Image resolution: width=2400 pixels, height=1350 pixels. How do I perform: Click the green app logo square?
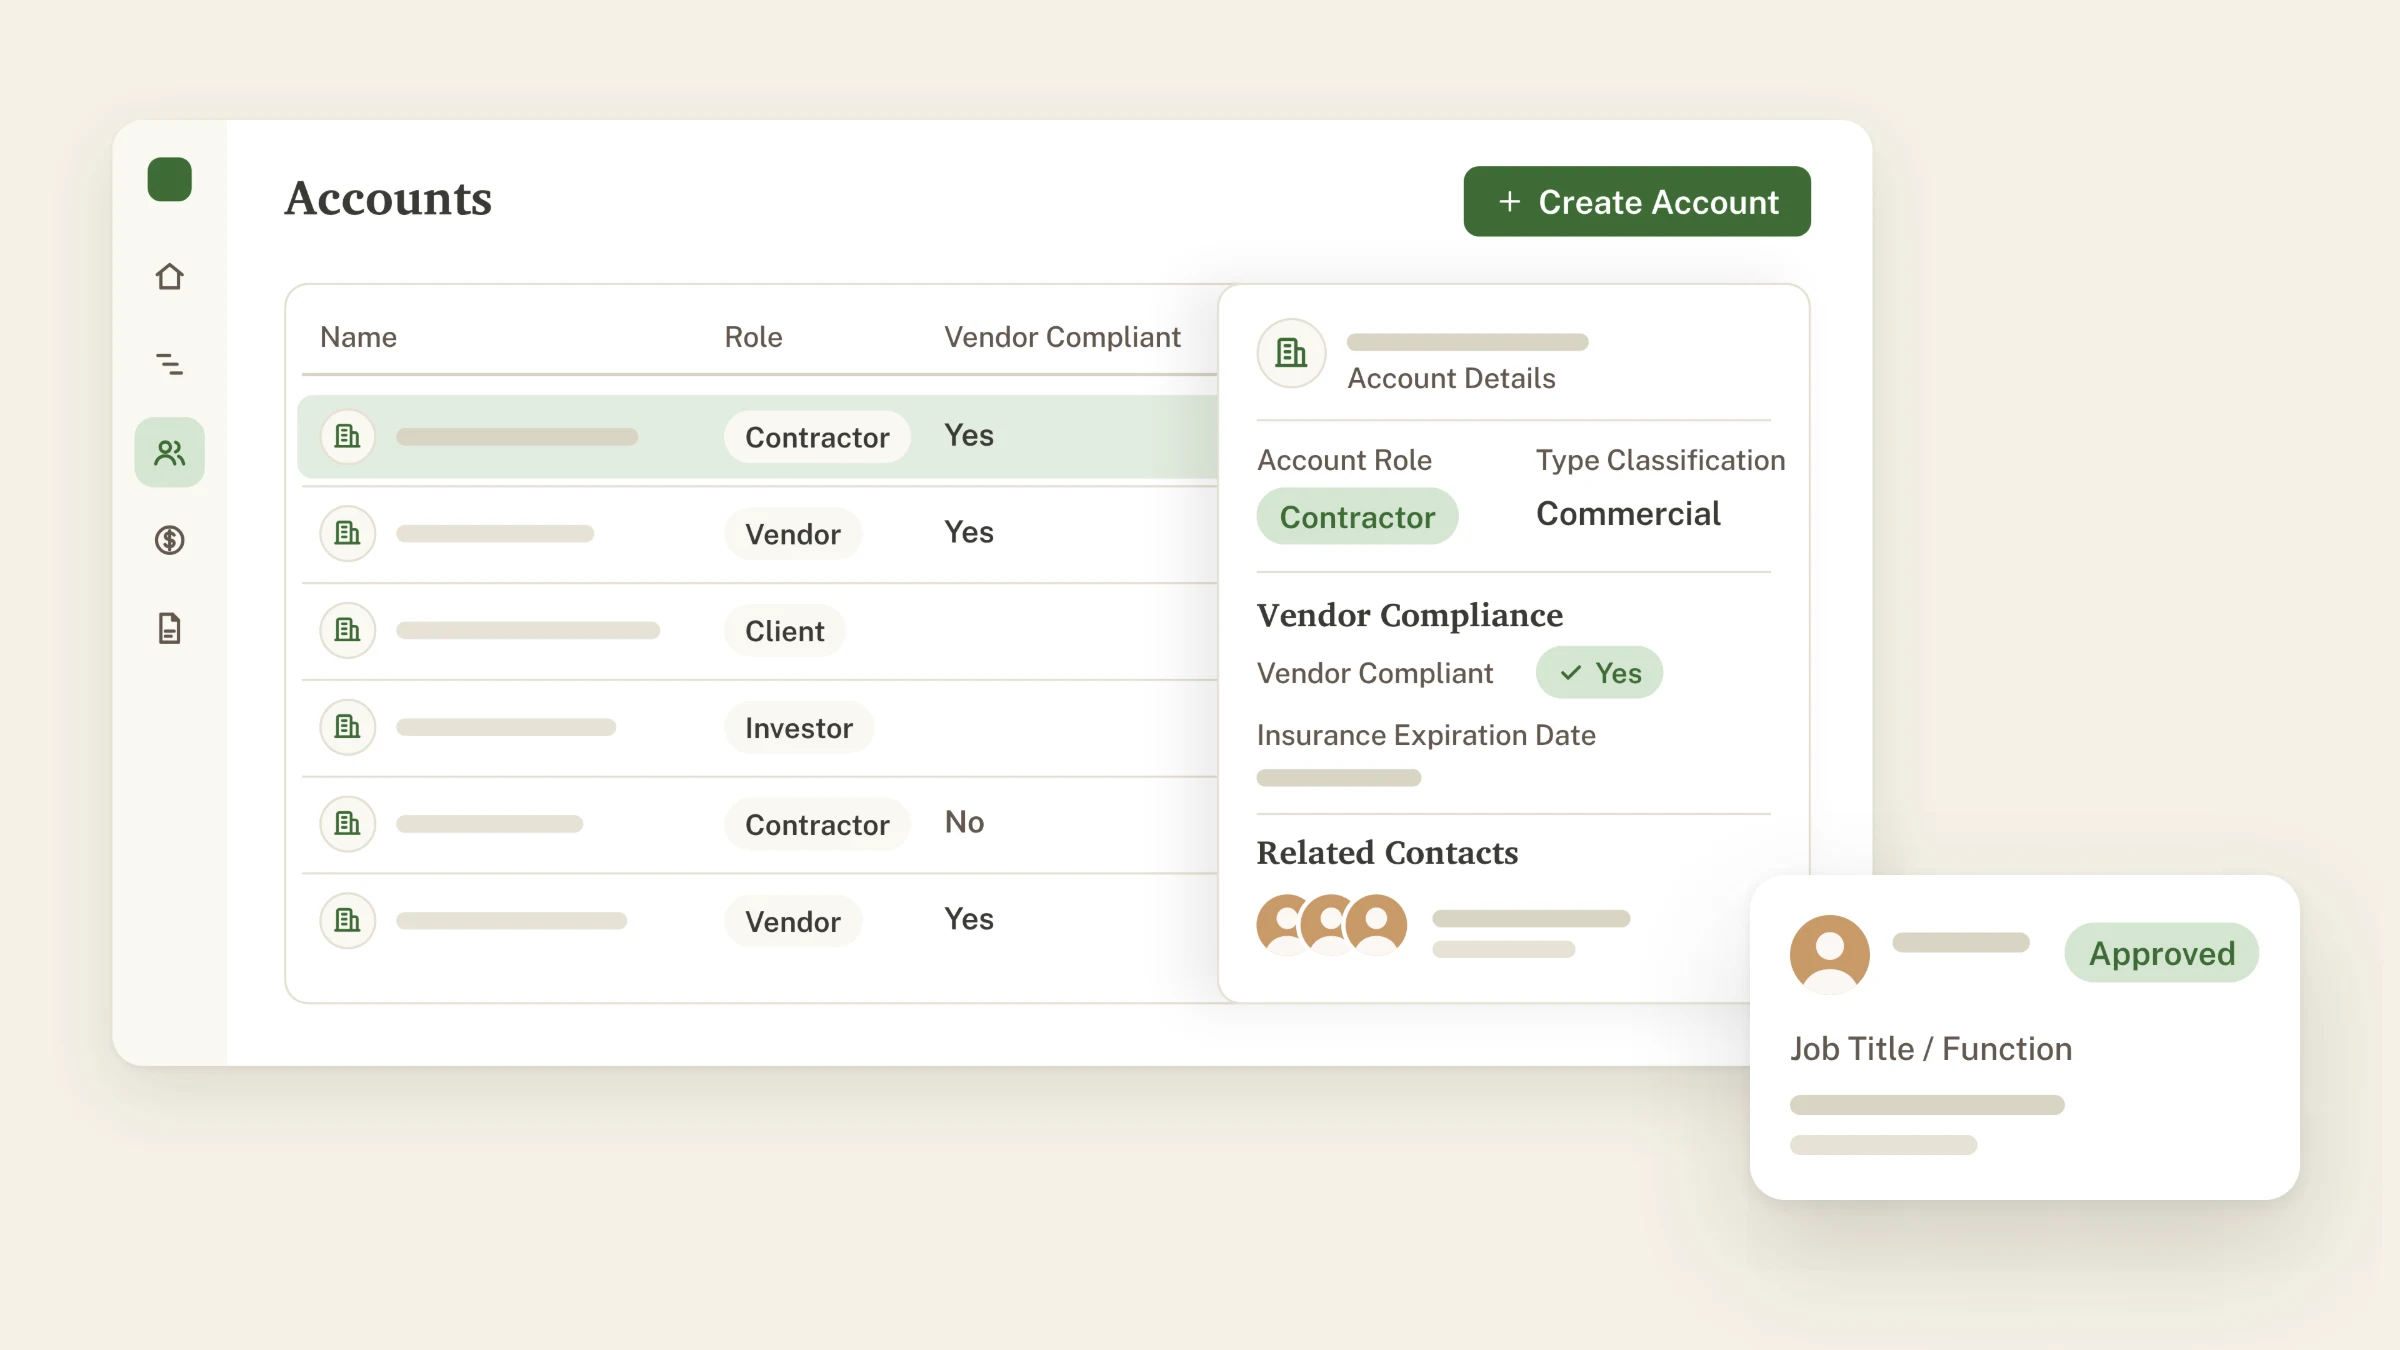169,180
